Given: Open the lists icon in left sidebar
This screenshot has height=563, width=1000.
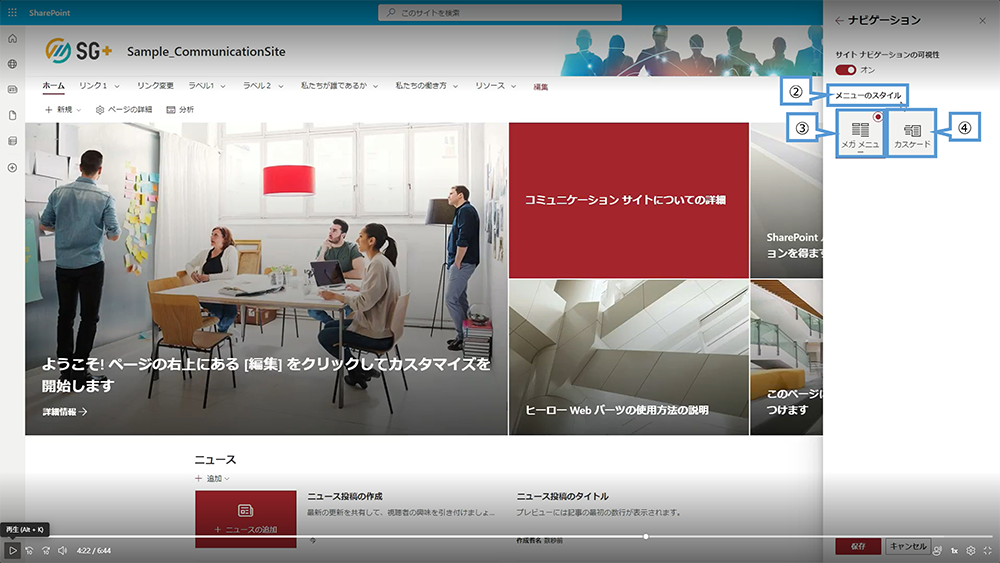Looking at the screenshot, I should [x=12, y=141].
